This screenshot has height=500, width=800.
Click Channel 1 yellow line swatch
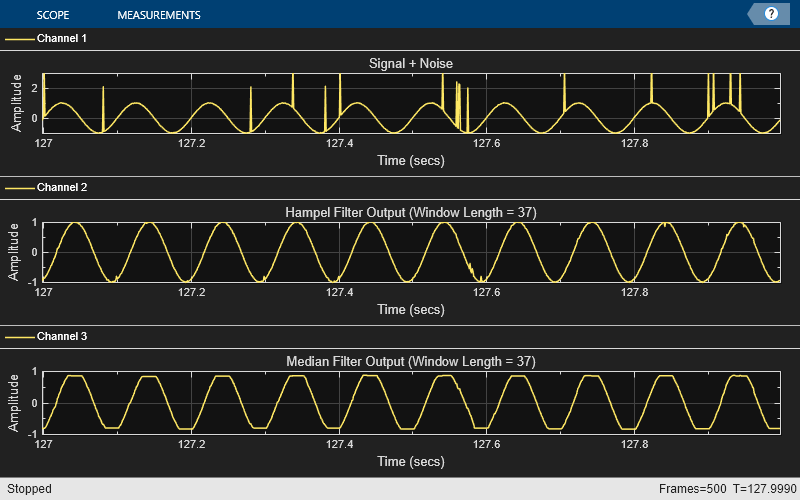click(x=19, y=38)
